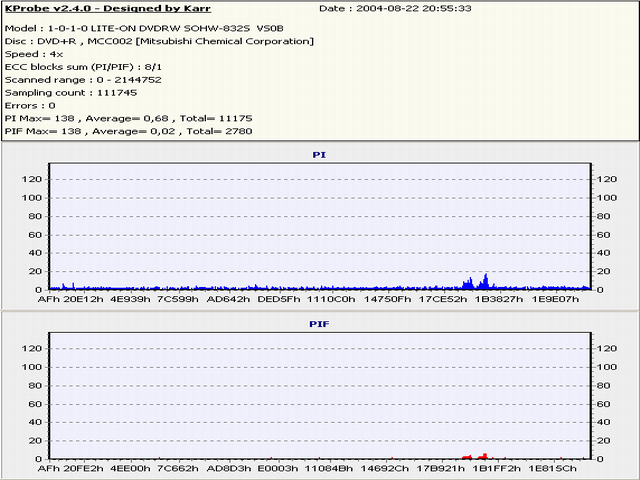Click the blue PI error spike near 1B3827h

[485, 282]
